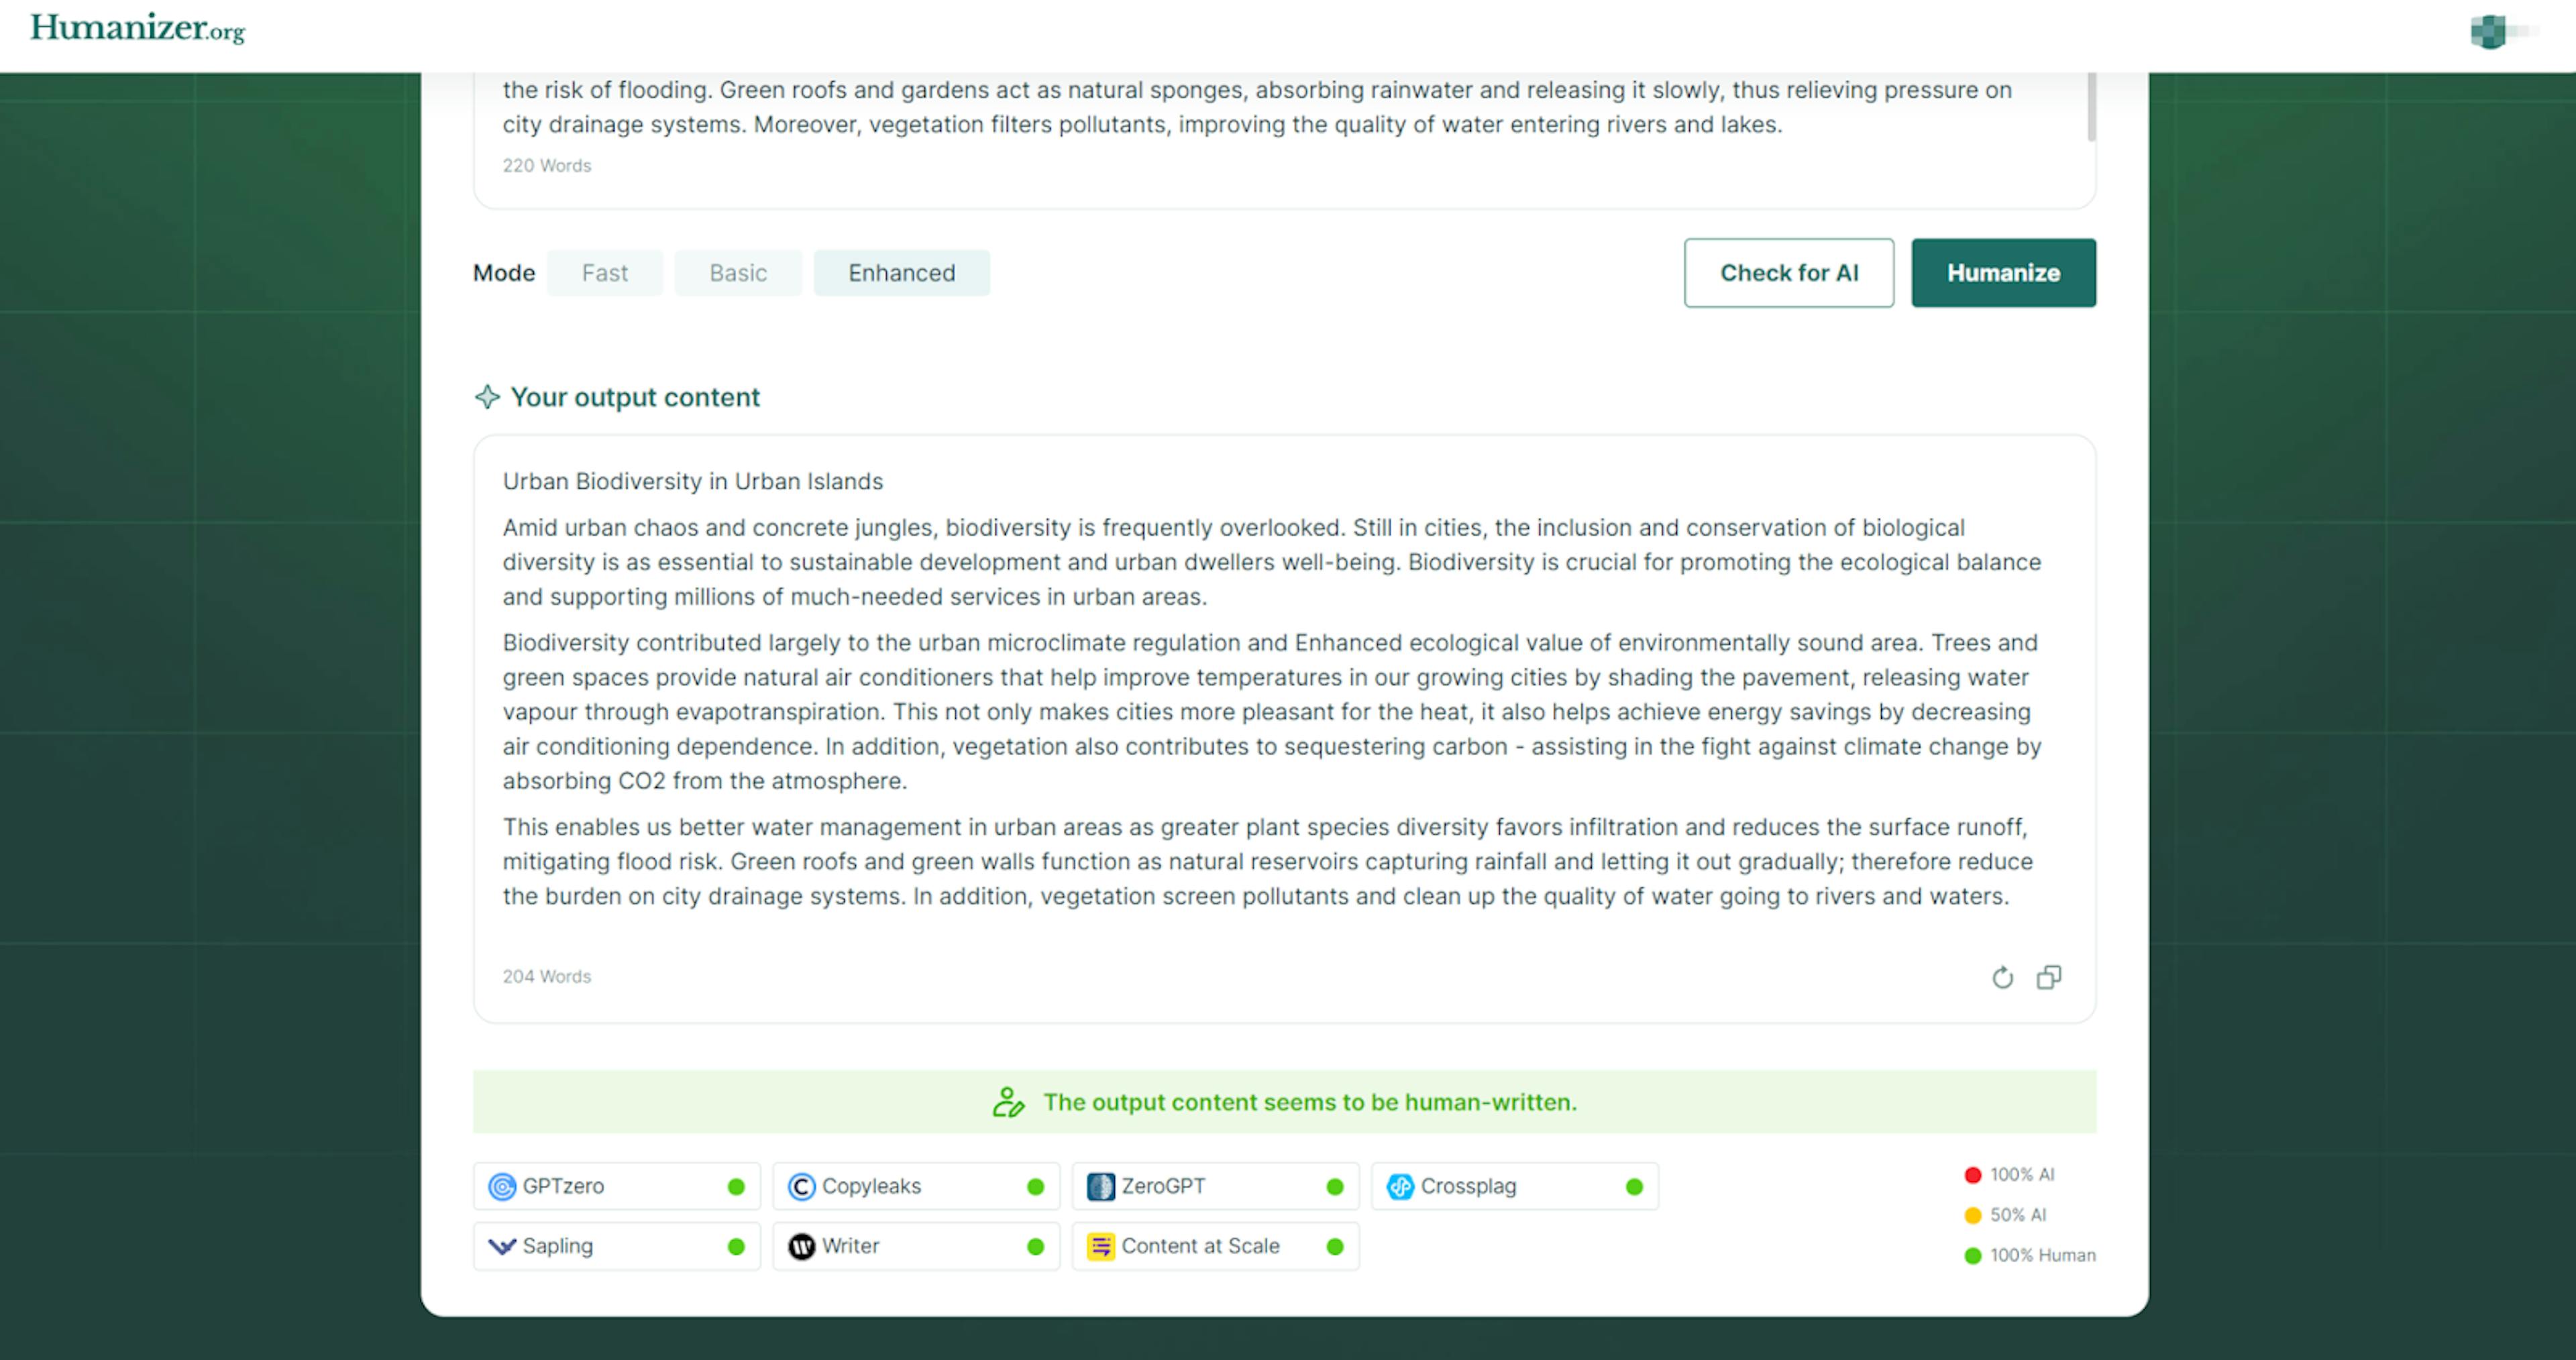
Task: Click the 'GPTzero' label
Action: [563, 1186]
